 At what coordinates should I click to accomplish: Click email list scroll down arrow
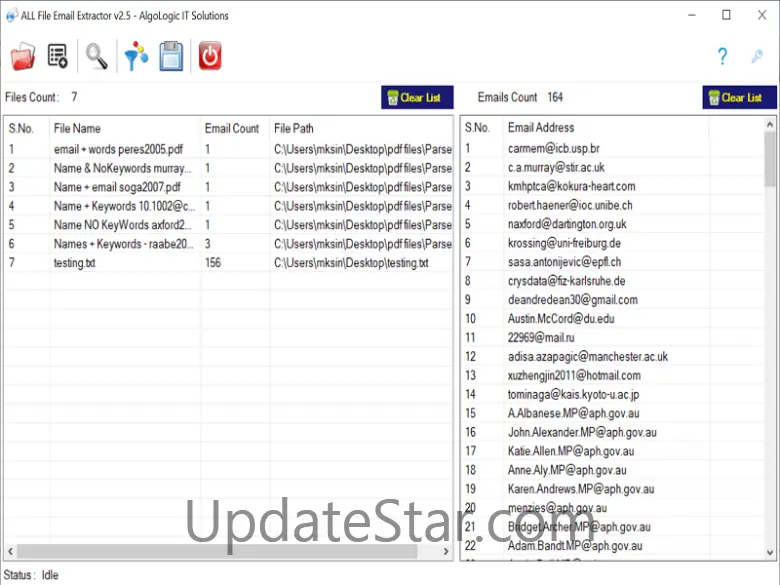[770, 552]
